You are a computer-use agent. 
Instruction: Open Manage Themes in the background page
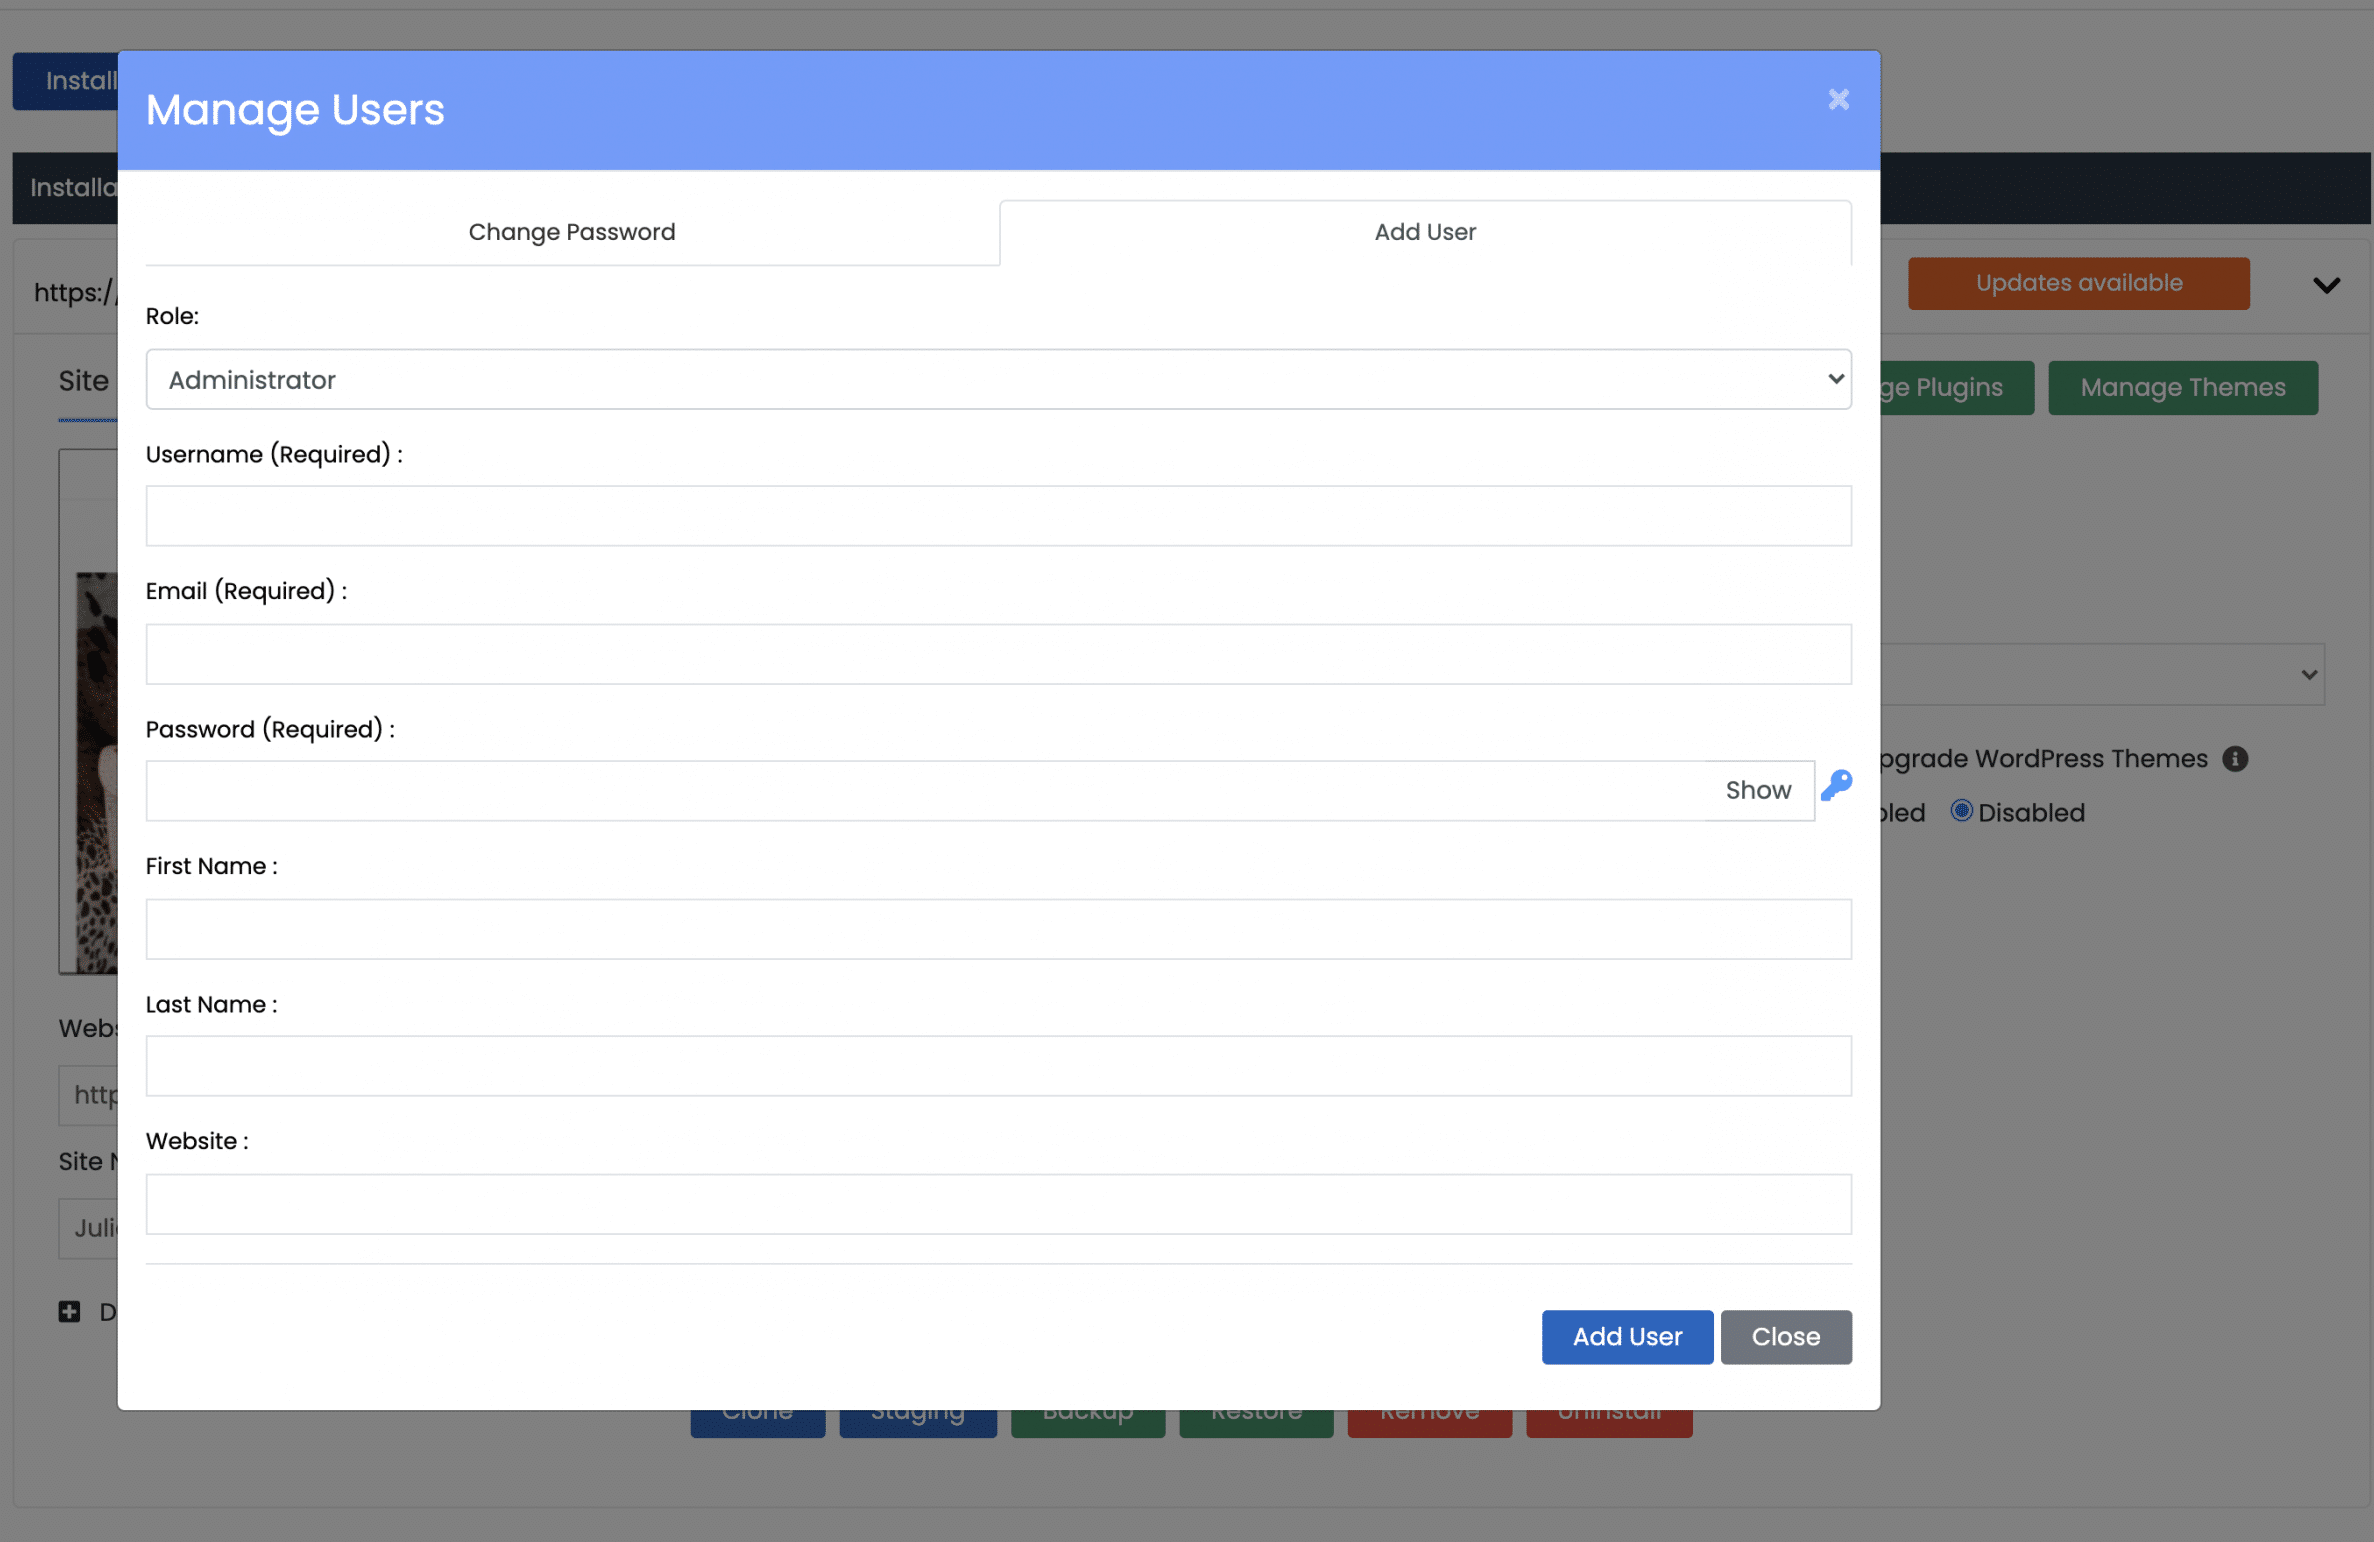tap(2182, 388)
